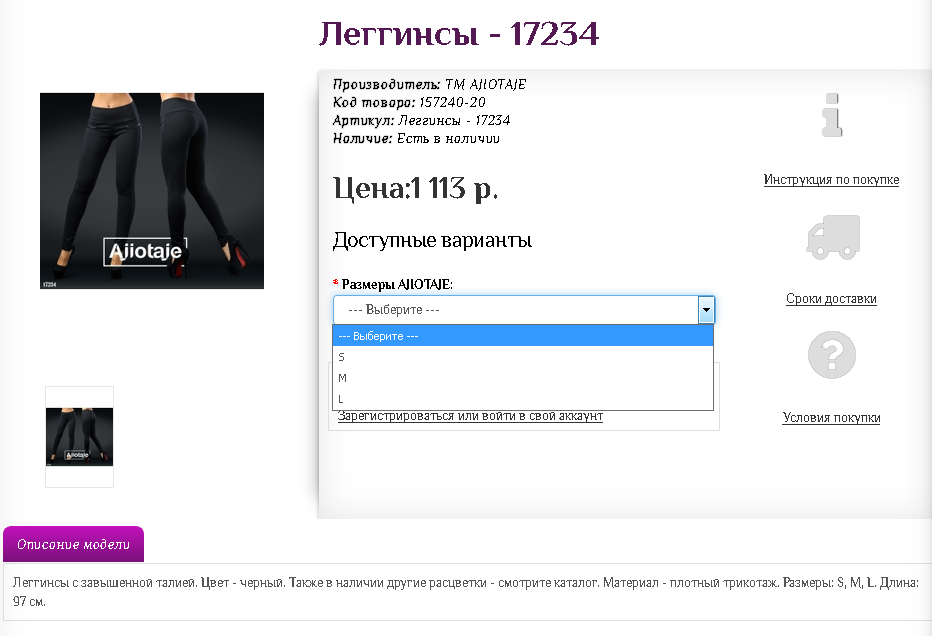
Task: Open the "Условия покупки" link
Action: (x=831, y=418)
